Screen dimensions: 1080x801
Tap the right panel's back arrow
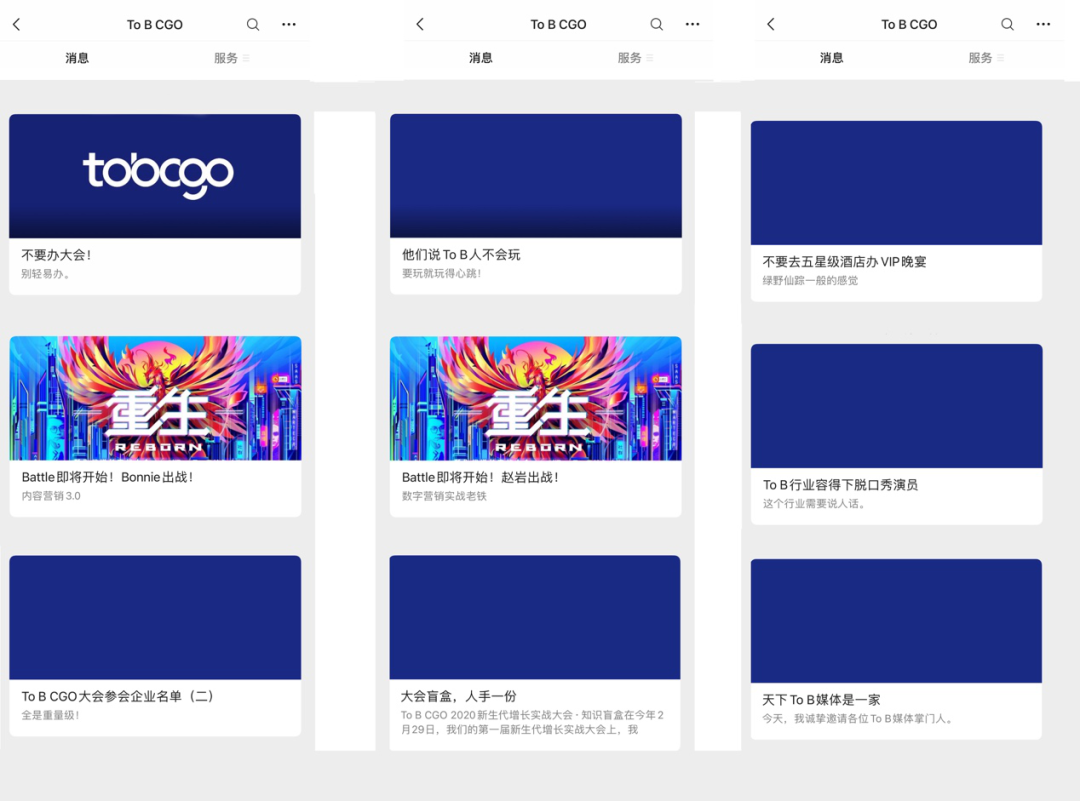(x=771, y=23)
